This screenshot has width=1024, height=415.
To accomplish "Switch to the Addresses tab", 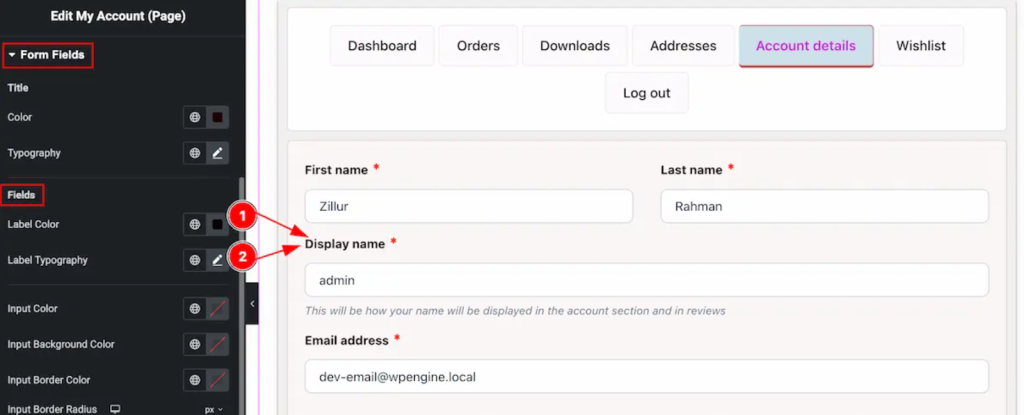I will click(683, 46).
